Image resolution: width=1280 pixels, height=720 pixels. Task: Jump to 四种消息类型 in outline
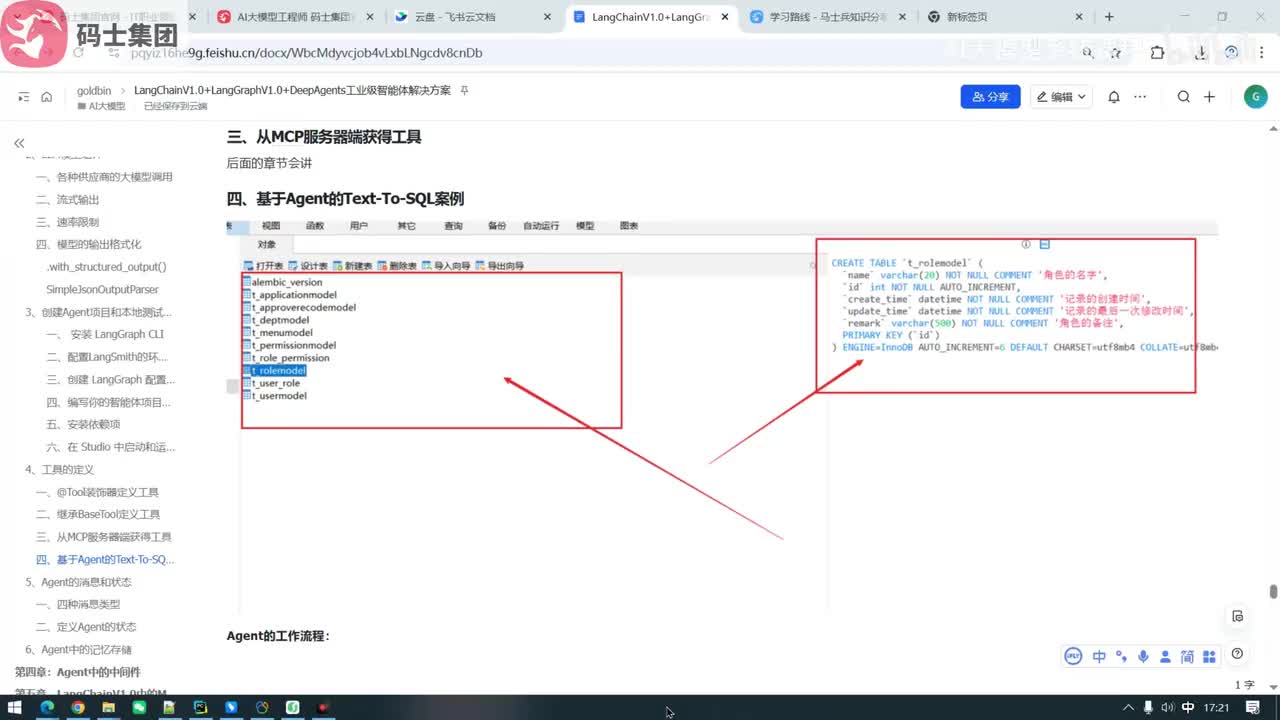point(78,604)
